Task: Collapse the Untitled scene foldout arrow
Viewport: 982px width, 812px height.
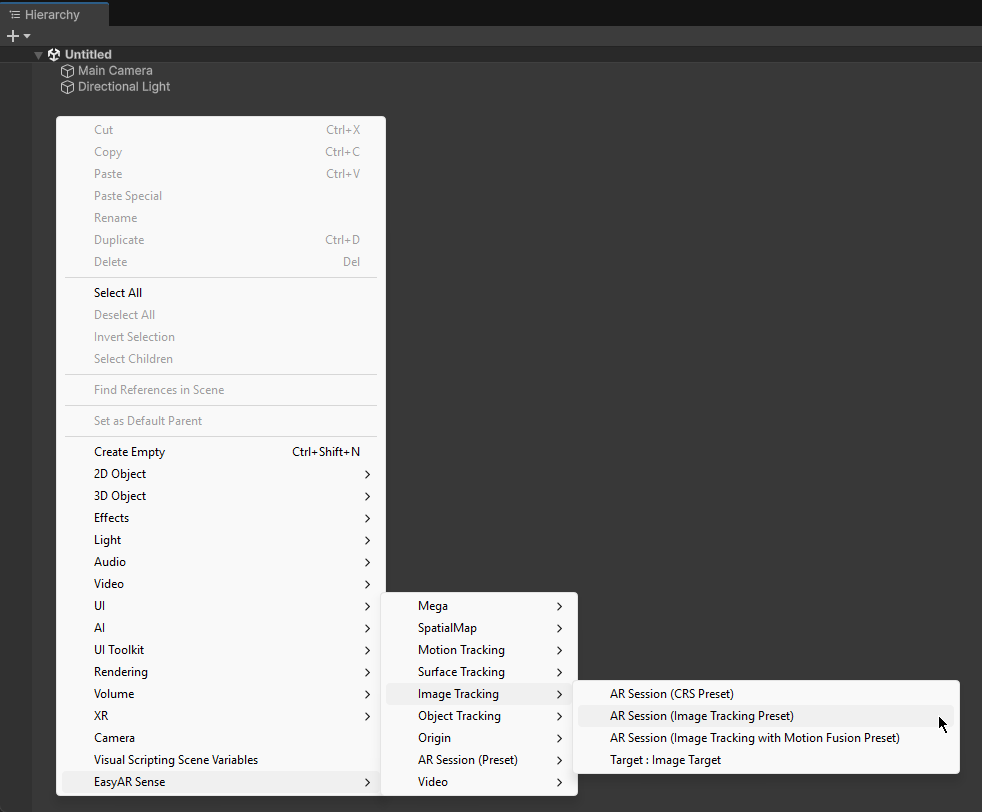Action: pos(39,55)
